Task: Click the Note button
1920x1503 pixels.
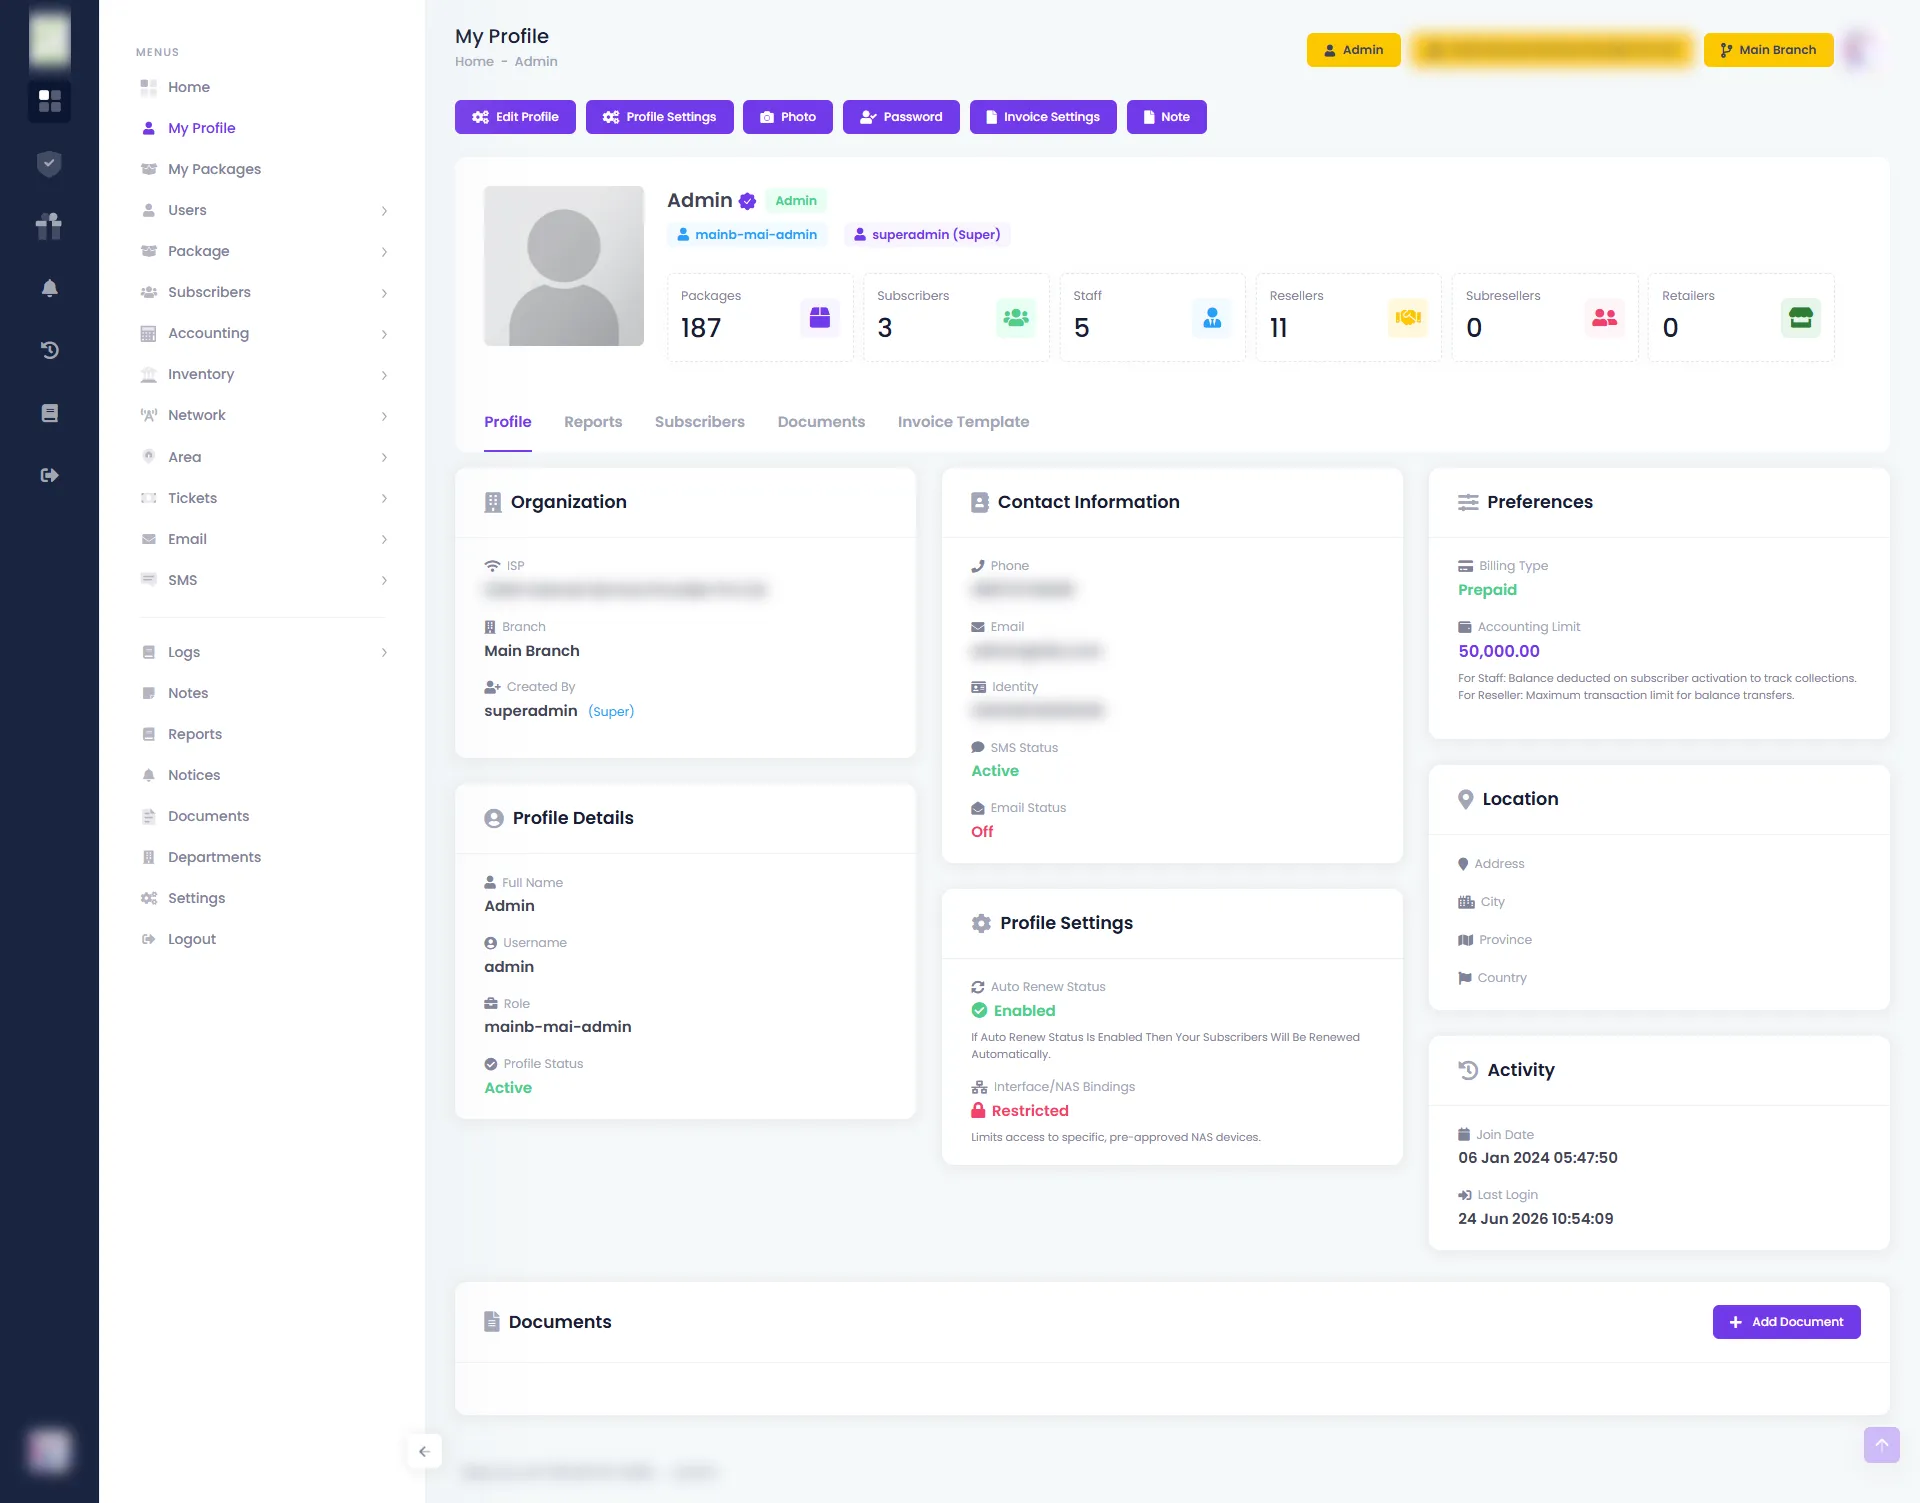Action: tap(1167, 117)
